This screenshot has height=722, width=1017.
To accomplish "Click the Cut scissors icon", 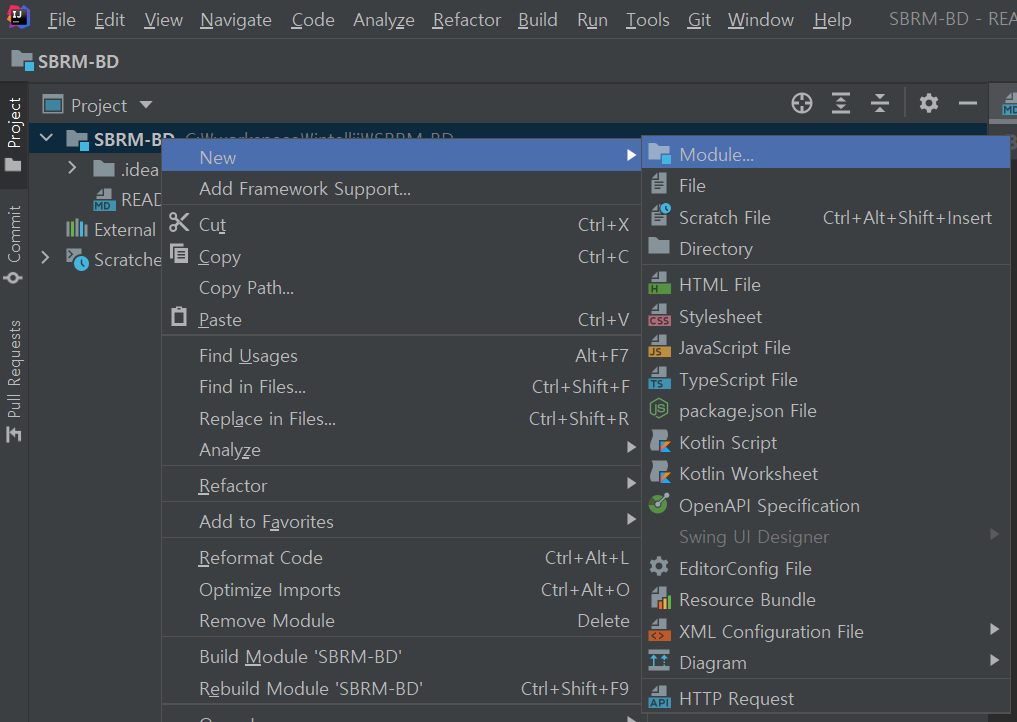I will [179, 223].
